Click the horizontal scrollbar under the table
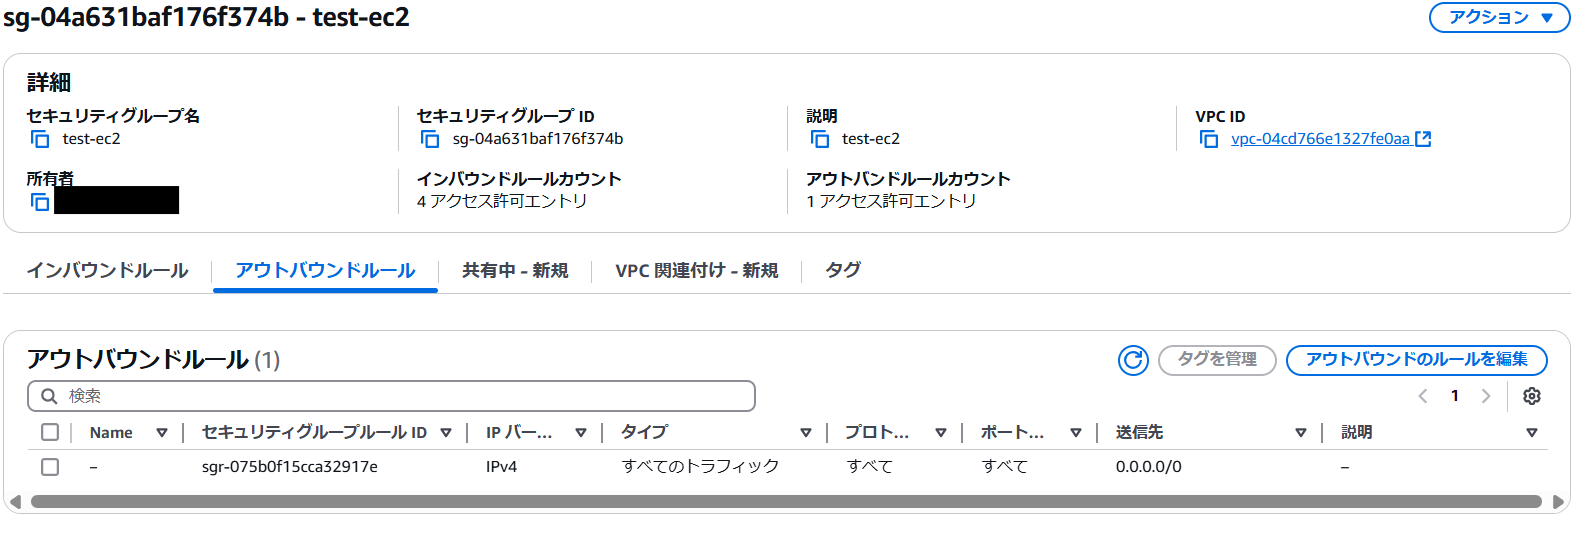Image resolution: width=1588 pixels, height=537 pixels. tap(786, 502)
